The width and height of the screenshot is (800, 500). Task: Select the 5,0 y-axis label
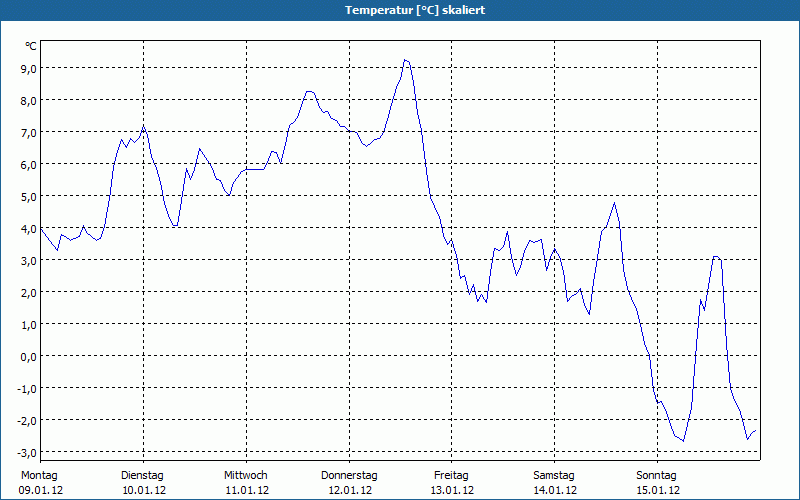point(28,196)
